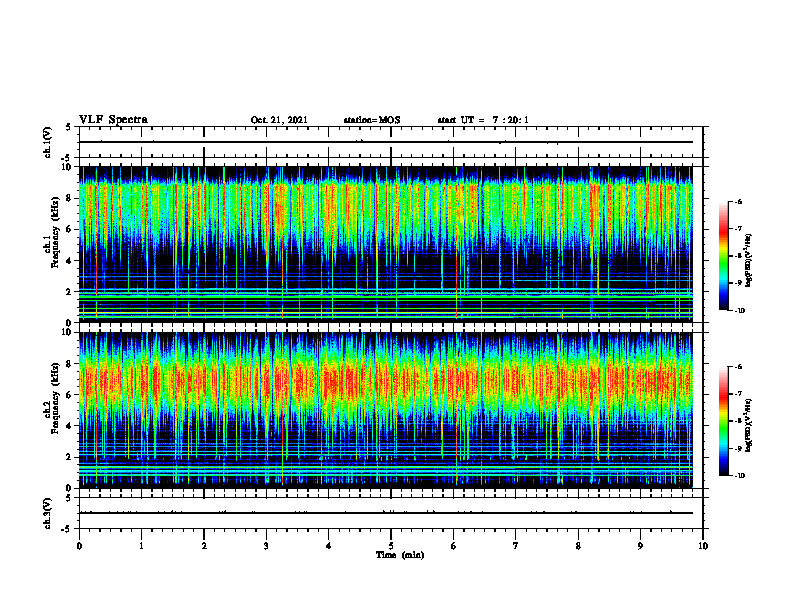Click the date "Oct. 21, 2021"
The image size is (792, 612).
279,120
